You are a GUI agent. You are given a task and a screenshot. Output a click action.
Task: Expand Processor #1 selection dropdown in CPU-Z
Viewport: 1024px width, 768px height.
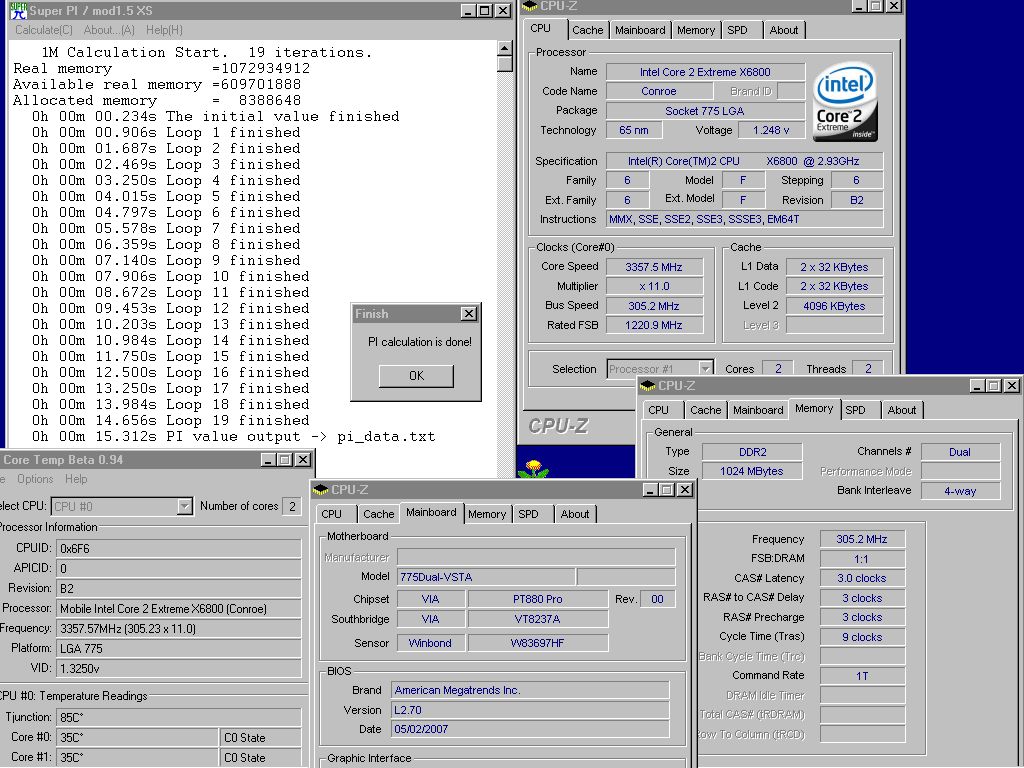tap(705, 369)
